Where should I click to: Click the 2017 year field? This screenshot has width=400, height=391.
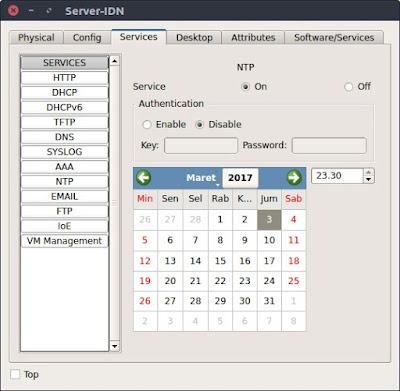point(240,178)
